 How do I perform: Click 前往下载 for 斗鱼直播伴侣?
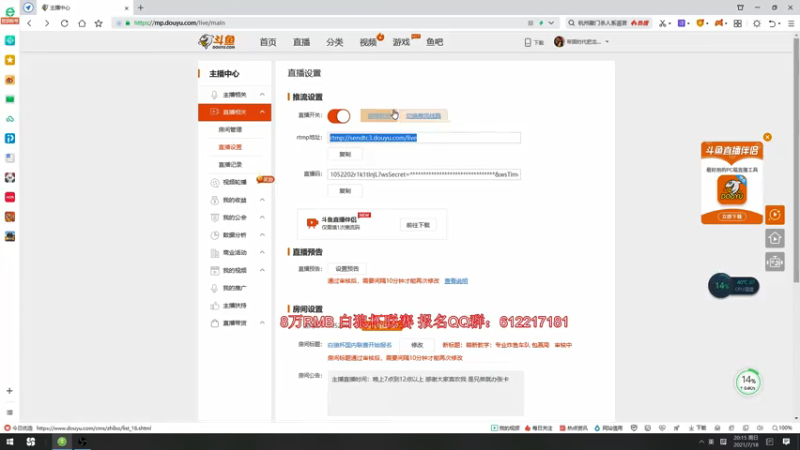tap(418, 225)
